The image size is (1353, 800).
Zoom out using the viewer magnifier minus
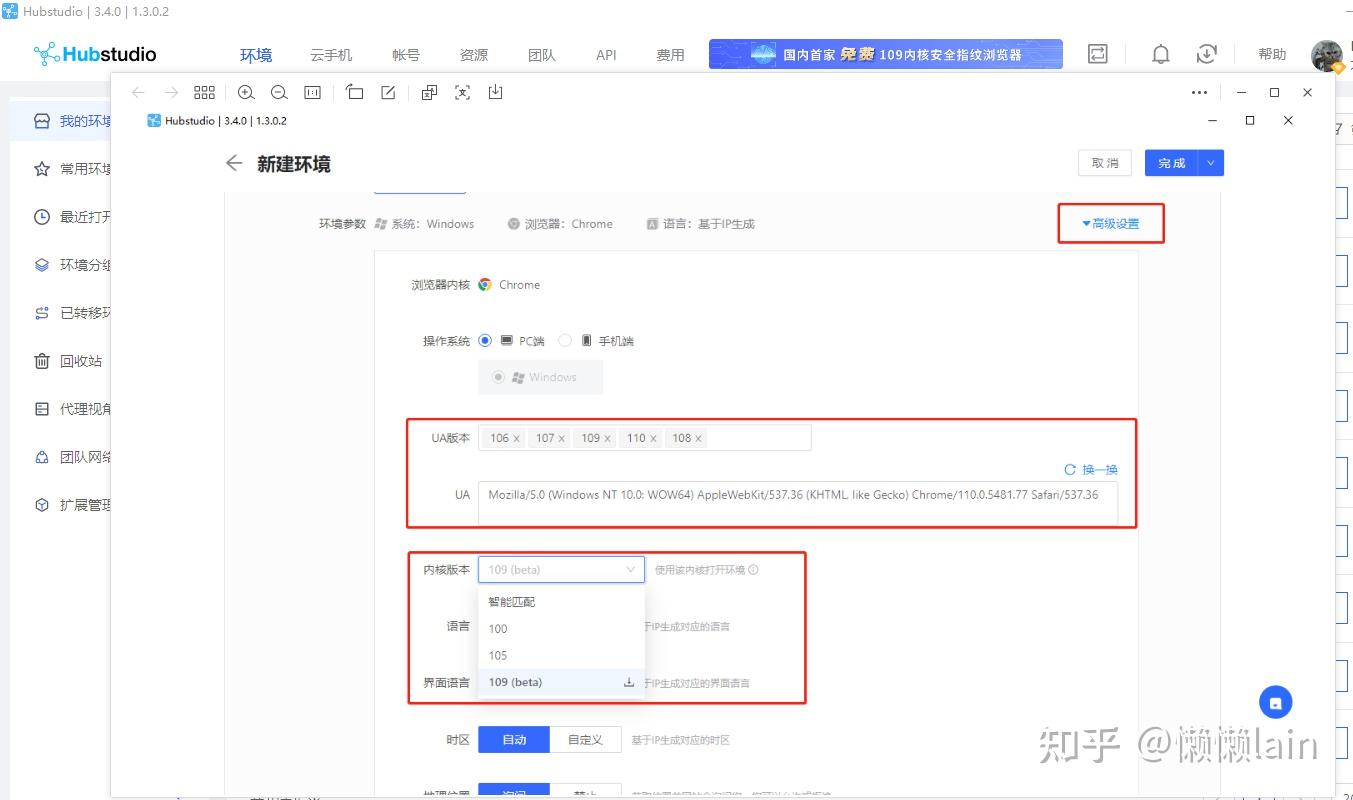[x=279, y=92]
